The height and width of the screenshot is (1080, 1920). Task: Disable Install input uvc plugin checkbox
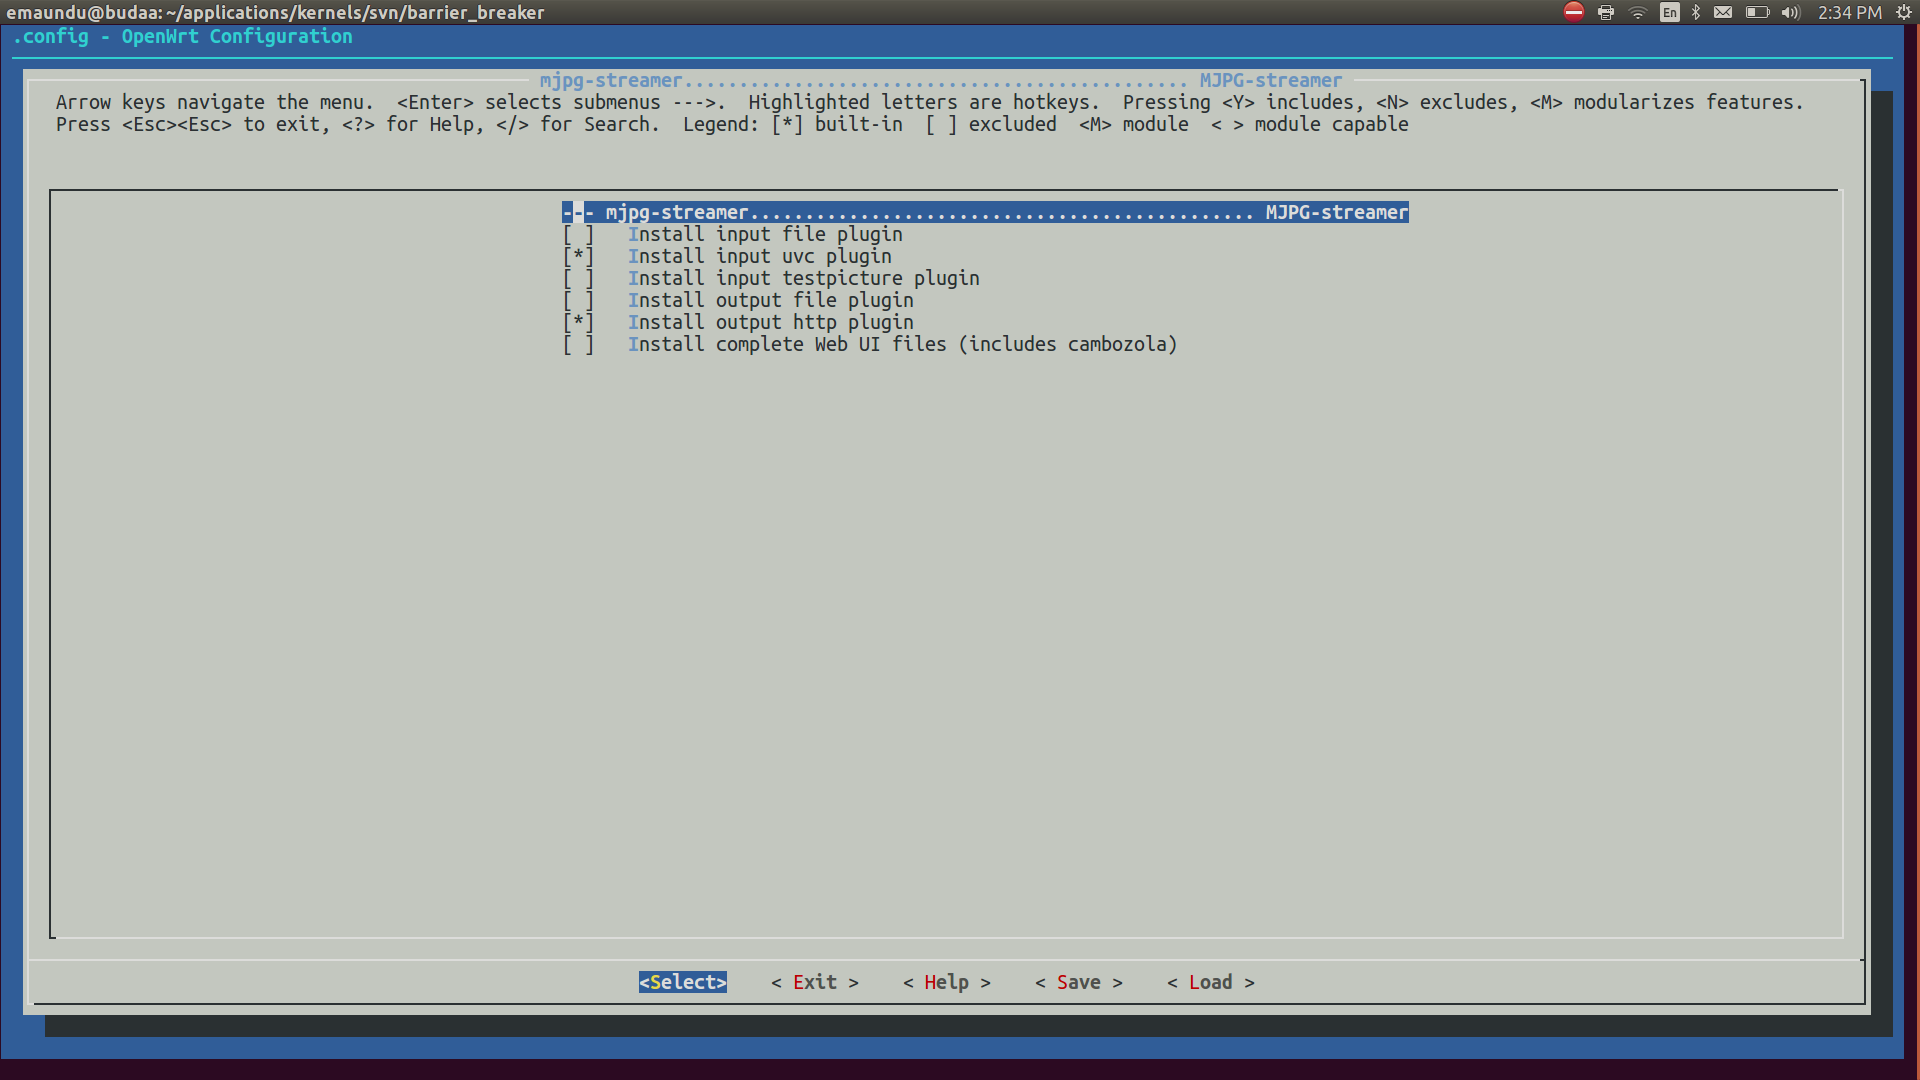[x=578, y=256]
